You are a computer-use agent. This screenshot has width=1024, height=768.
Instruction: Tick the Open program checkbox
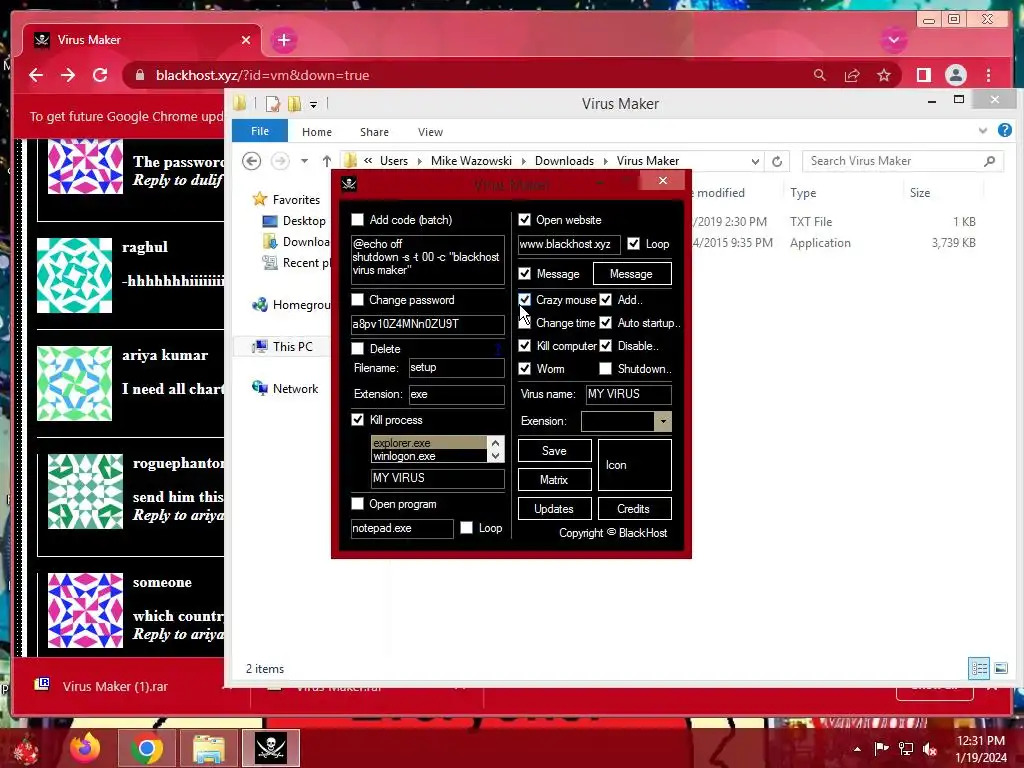coord(357,504)
